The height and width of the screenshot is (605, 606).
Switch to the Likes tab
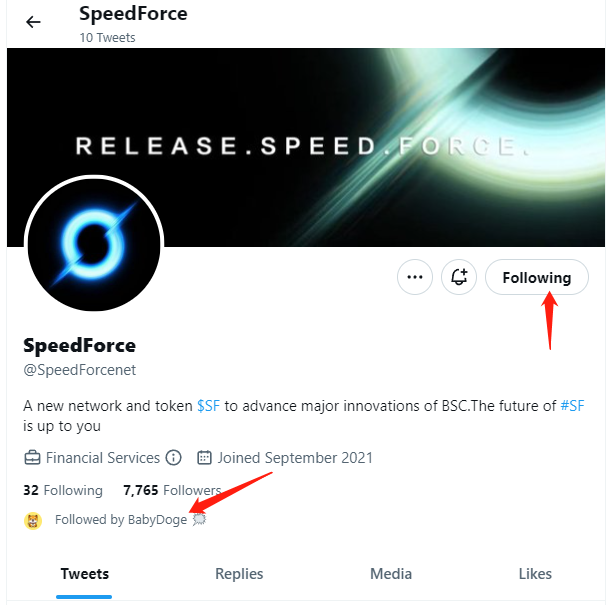[535, 573]
